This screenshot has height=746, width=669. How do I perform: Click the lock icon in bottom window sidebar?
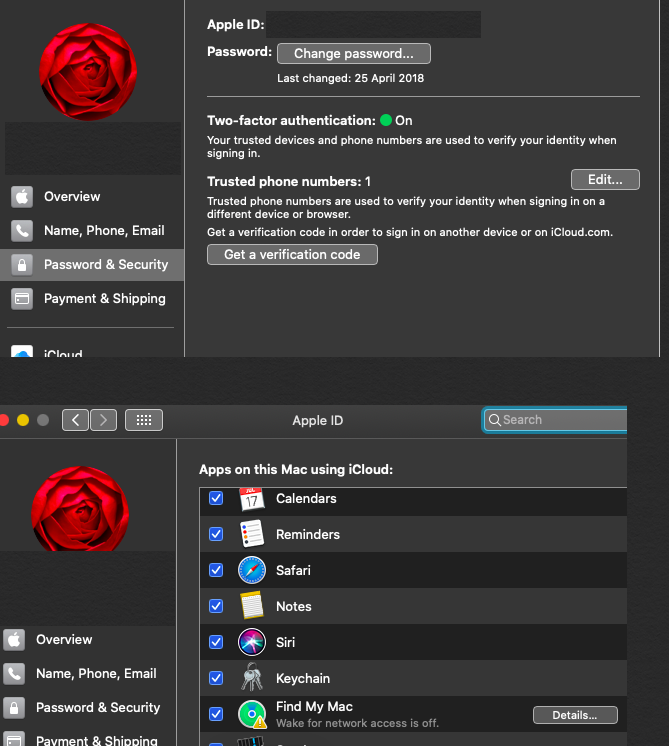(x=14, y=708)
